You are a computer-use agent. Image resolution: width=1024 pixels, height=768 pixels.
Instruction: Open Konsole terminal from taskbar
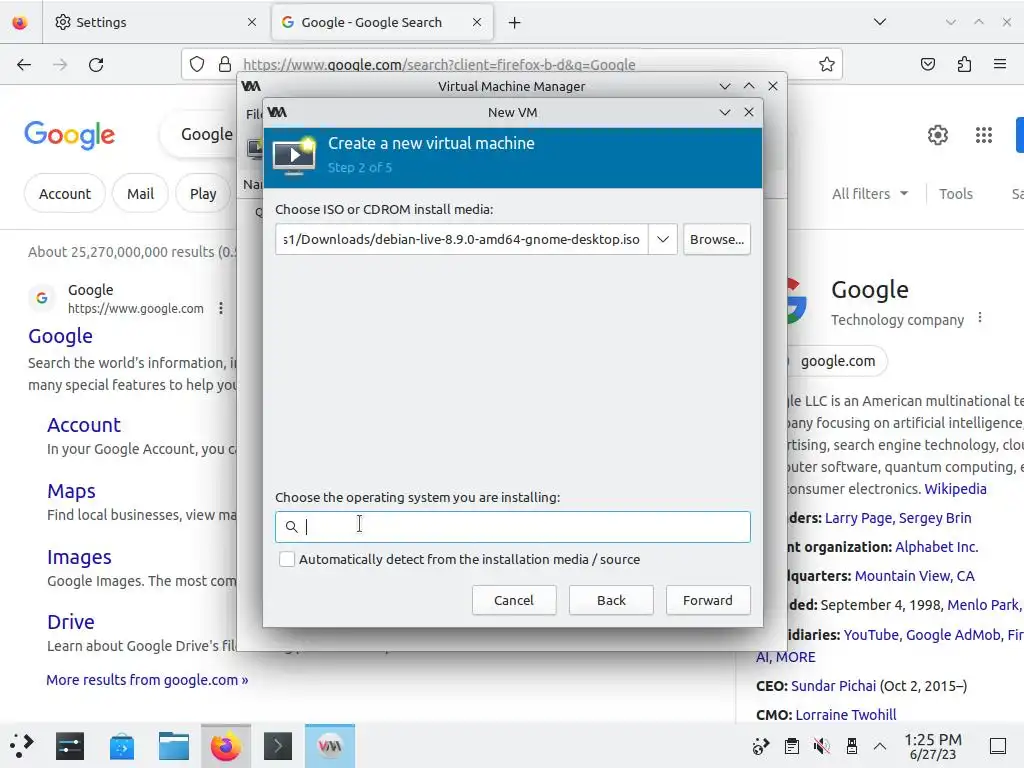tap(278, 746)
